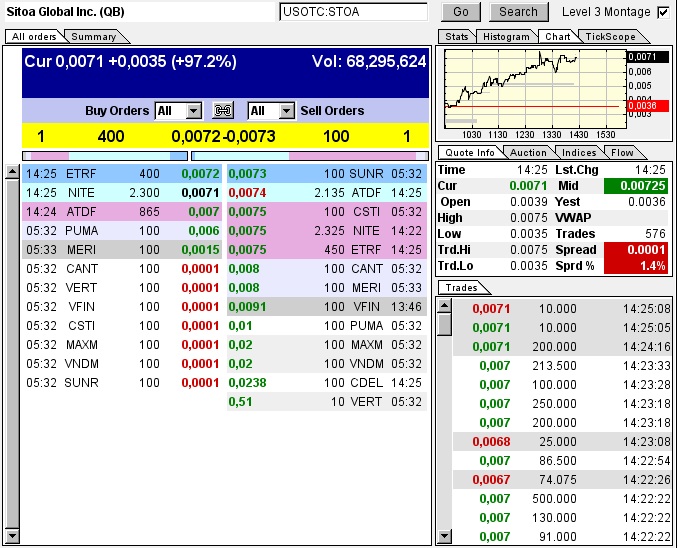Click the link icon between order filters
This screenshot has height=548, width=680.
[224, 111]
